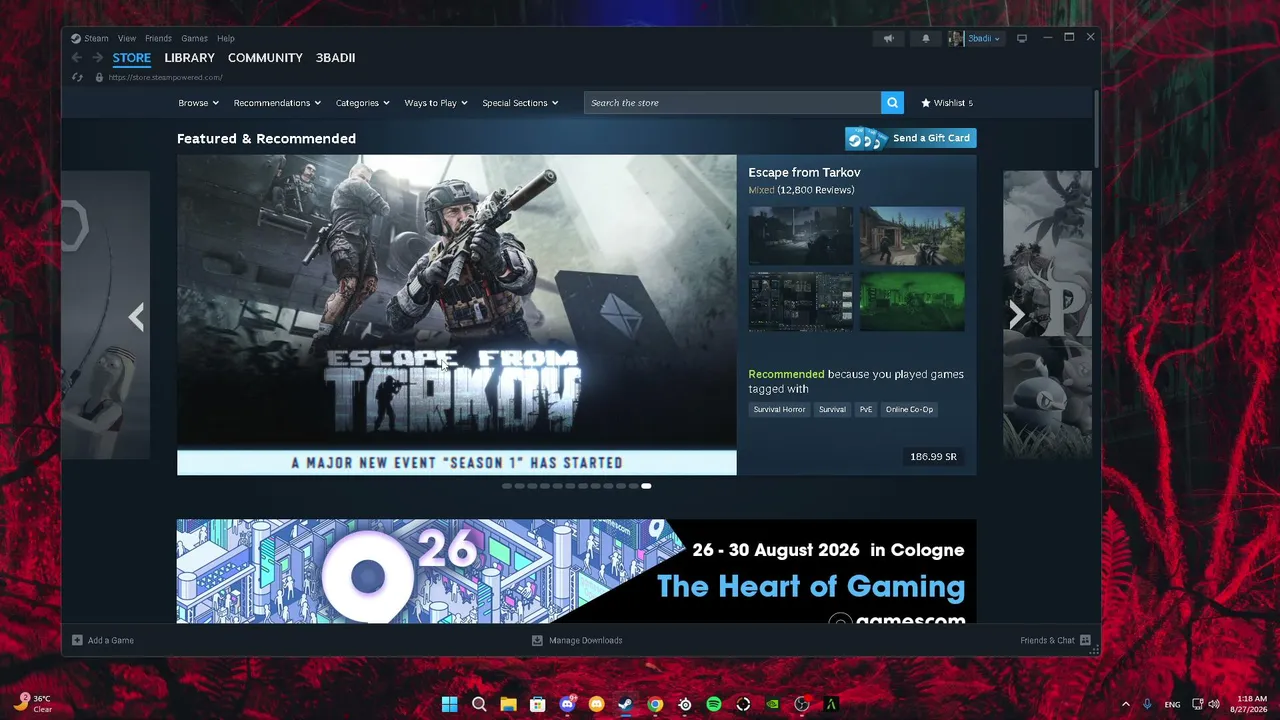Show hidden system tray icons chevron
This screenshot has width=1280, height=720.
point(1125,704)
